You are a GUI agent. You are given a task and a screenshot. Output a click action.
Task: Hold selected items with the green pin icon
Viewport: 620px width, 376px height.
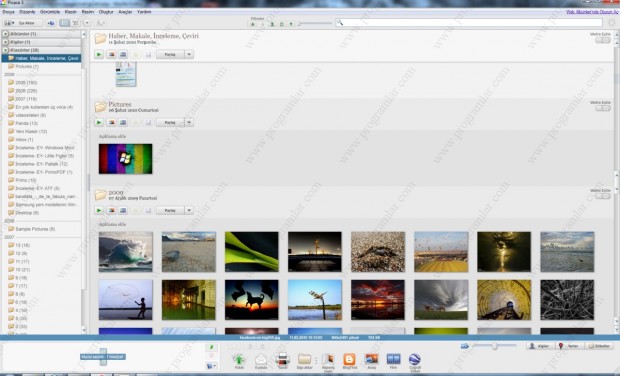212,347
